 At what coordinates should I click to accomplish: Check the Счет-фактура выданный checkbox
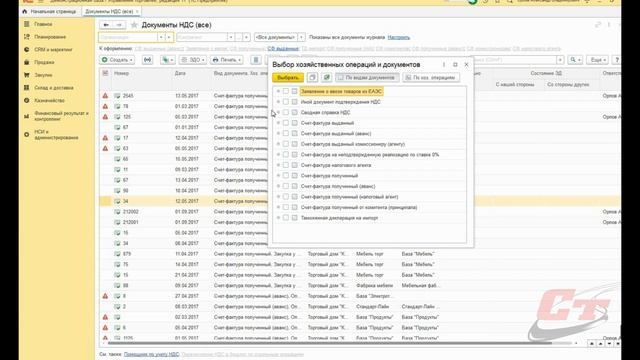[x=286, y=123]
